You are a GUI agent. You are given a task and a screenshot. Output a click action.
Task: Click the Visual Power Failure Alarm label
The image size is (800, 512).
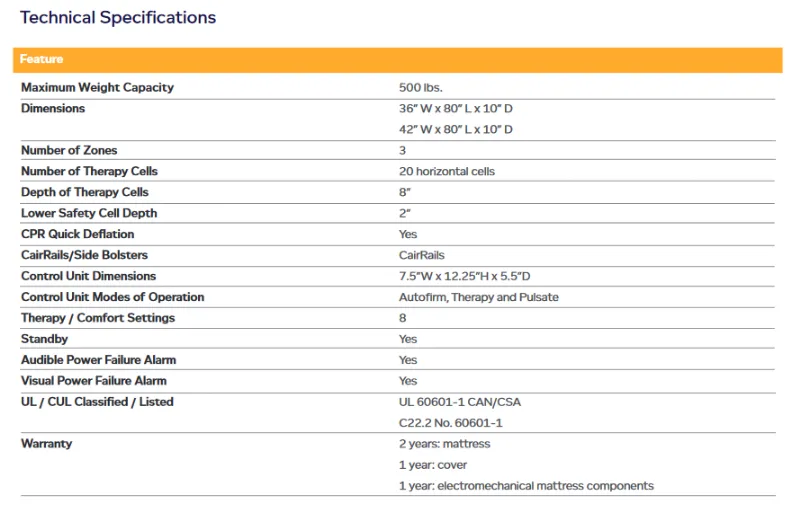pyautogui.click(x=93, y=381)
